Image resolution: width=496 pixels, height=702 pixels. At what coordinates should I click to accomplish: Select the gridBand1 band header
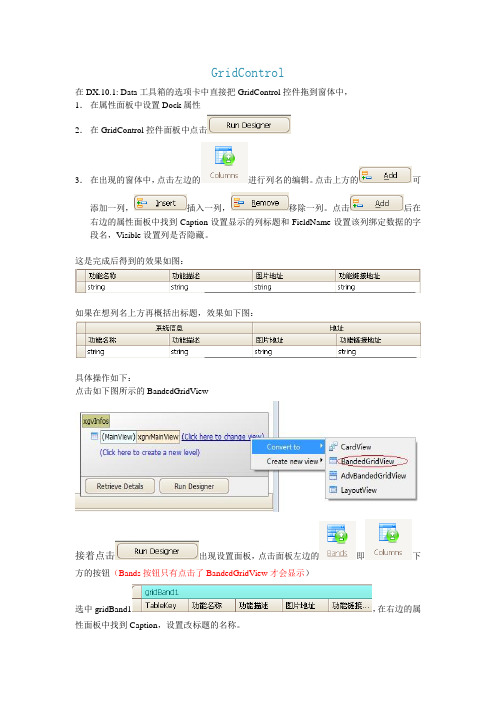point(257,592)
